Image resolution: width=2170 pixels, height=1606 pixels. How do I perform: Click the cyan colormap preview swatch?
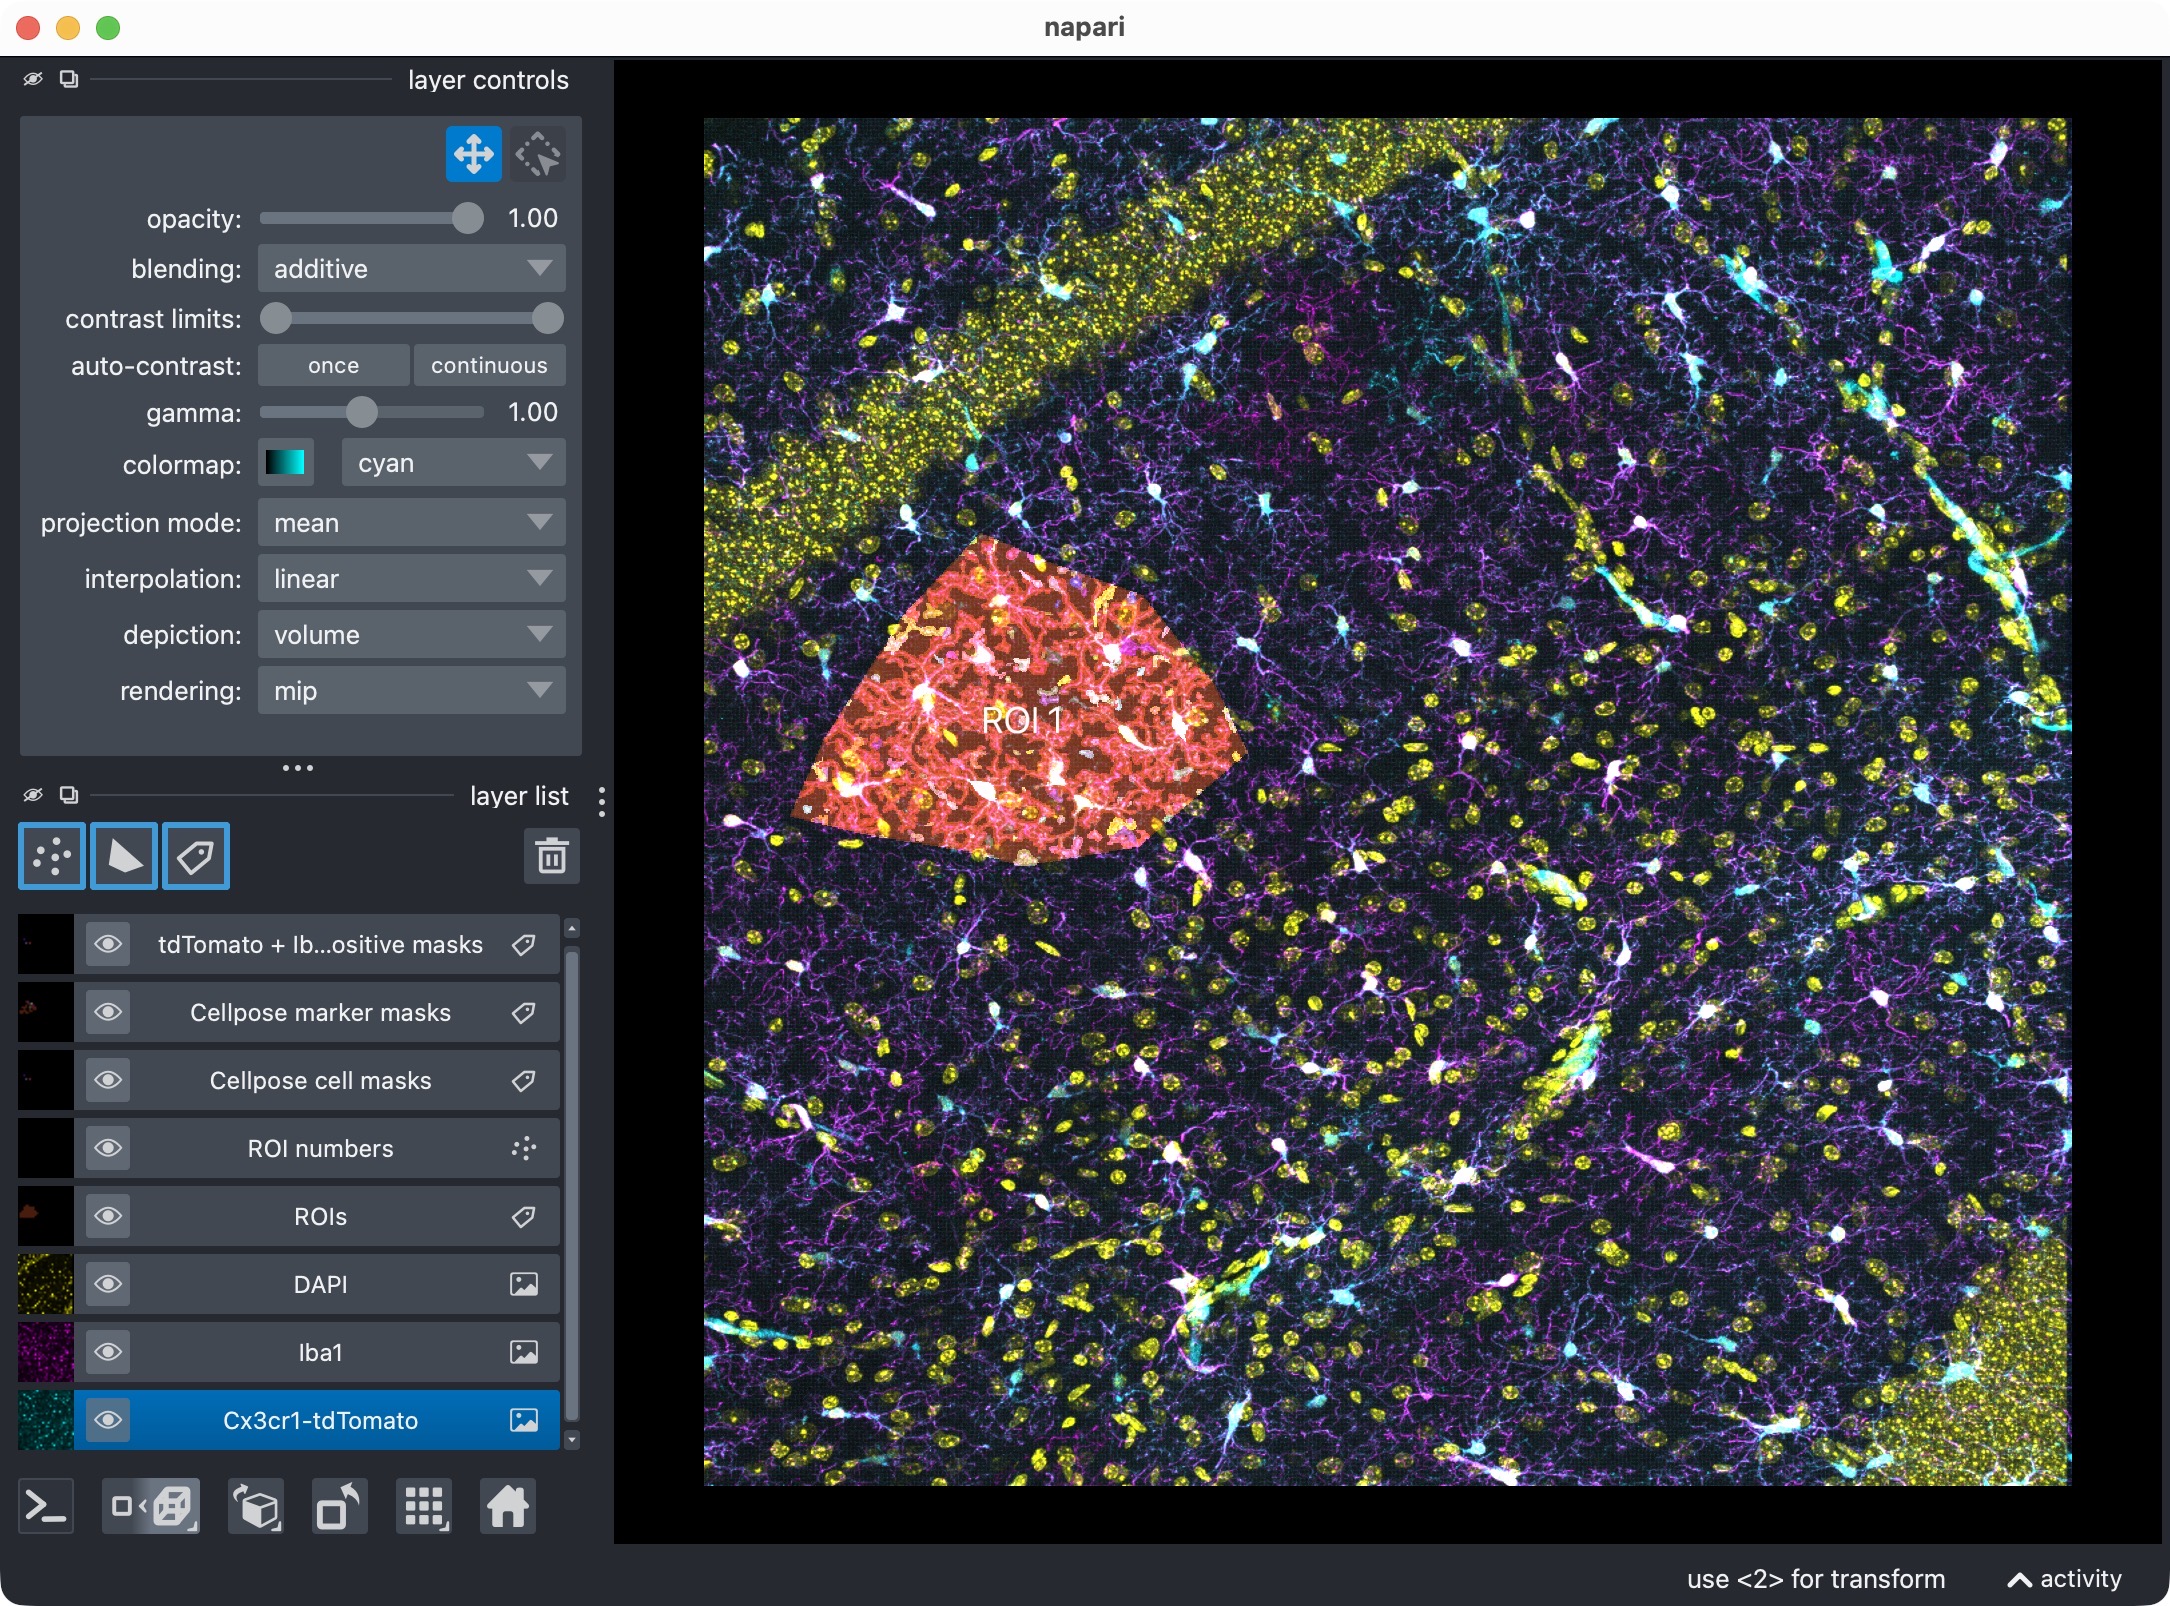(x=285, y=463)
